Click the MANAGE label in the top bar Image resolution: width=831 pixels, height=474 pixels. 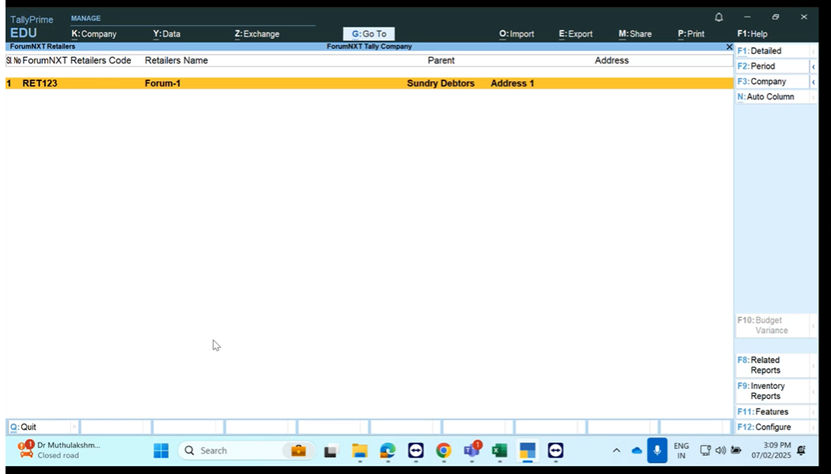(x=86, y=18)
